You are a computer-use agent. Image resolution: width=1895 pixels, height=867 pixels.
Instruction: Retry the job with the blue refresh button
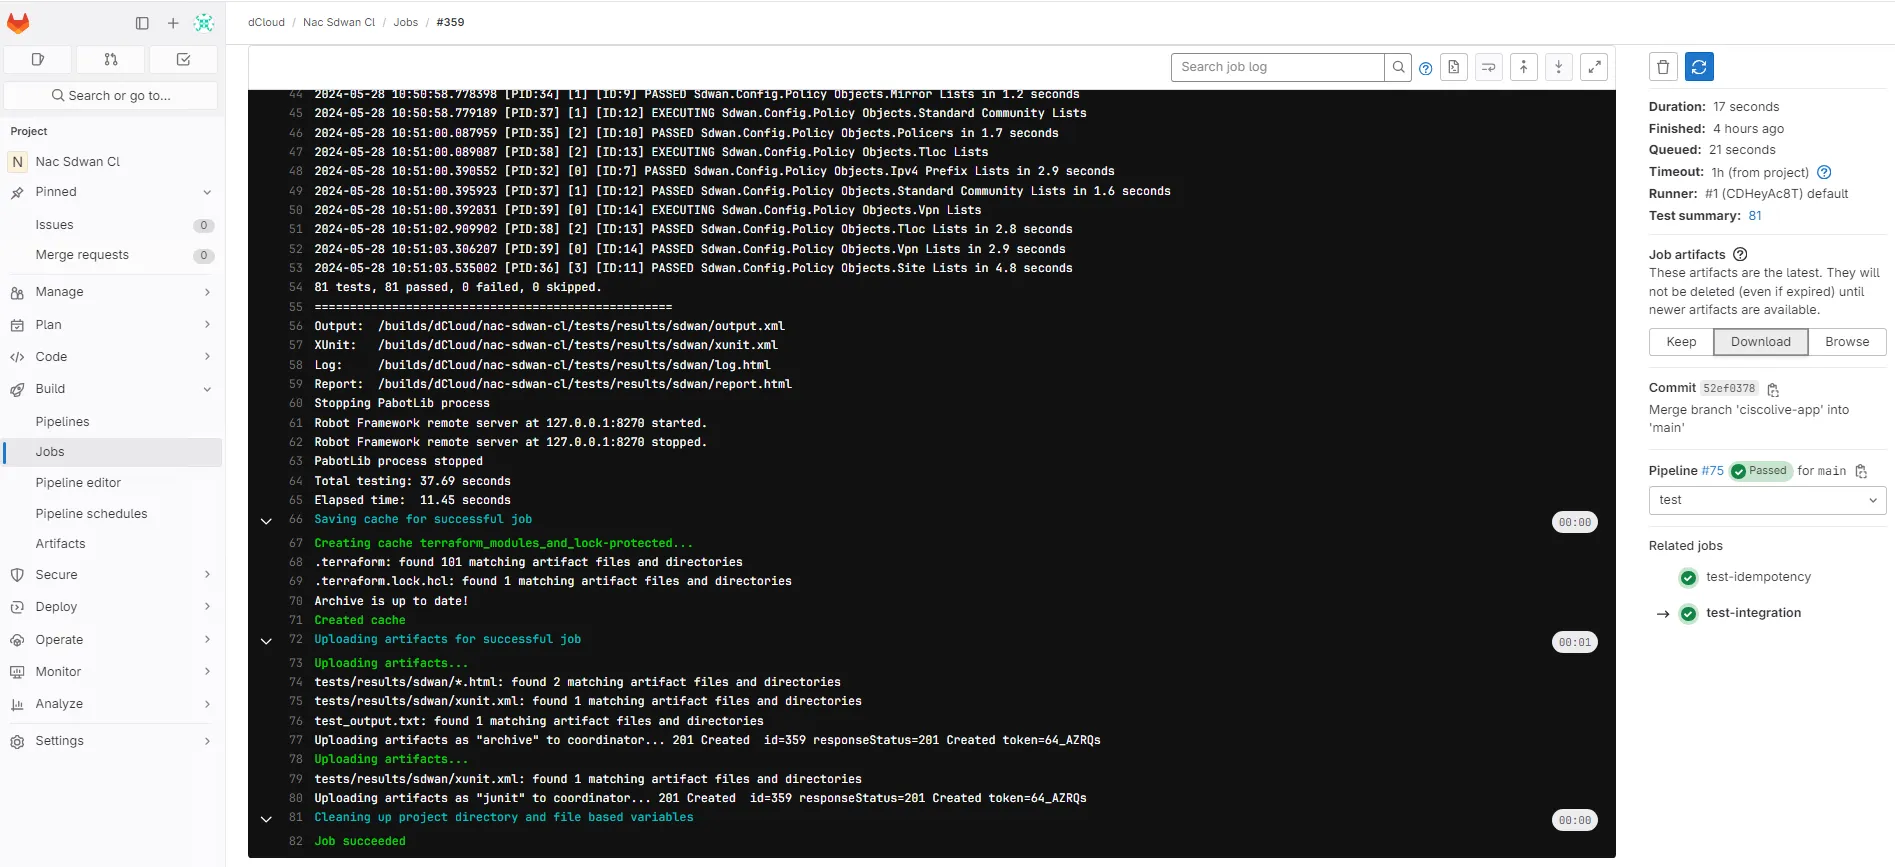point(1699,67)
